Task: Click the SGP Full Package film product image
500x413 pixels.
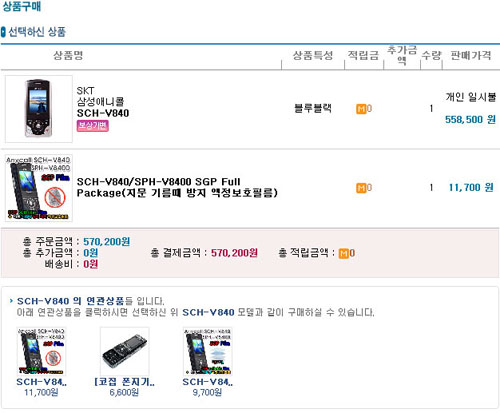Action: [x=39, y=188]
